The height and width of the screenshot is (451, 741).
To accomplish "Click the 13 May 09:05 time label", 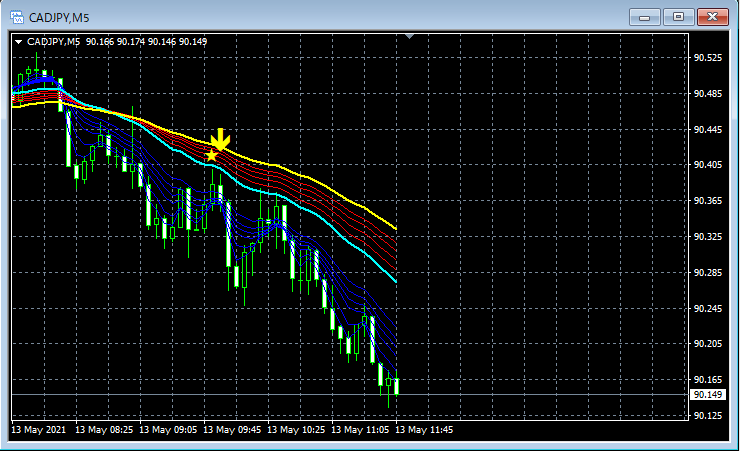I will pos(168,430).
